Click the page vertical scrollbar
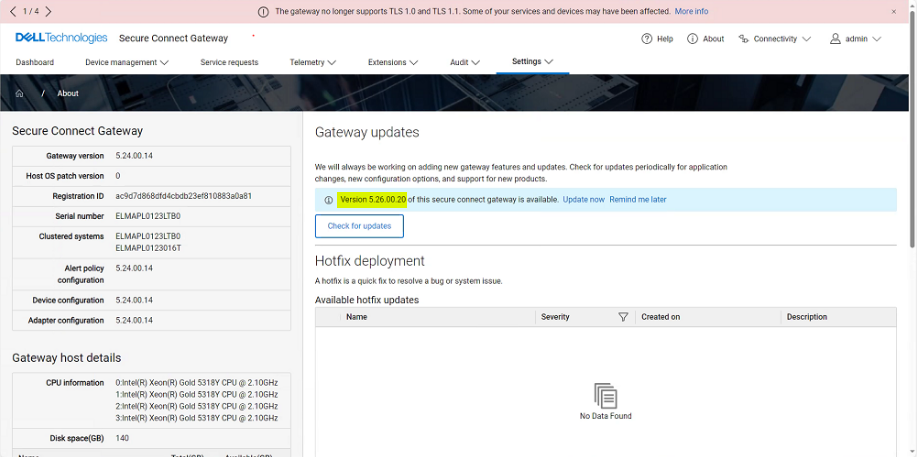The height and width of the screenshot is (457, 917). 912,129
